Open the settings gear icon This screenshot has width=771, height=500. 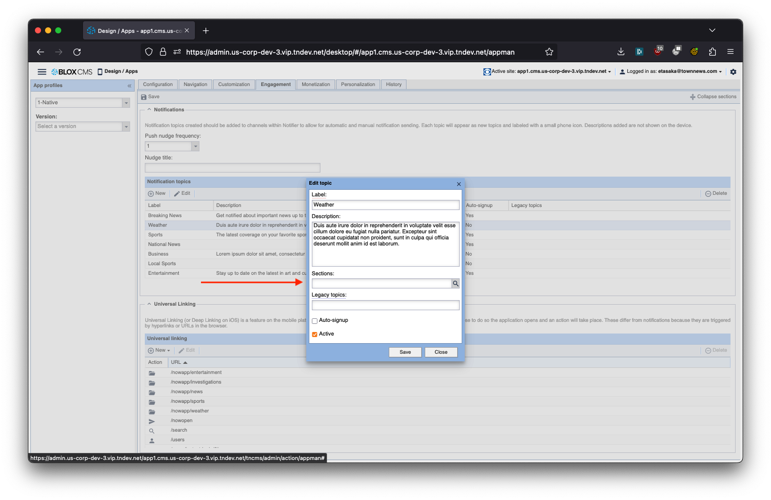click(x=733, y=72)
